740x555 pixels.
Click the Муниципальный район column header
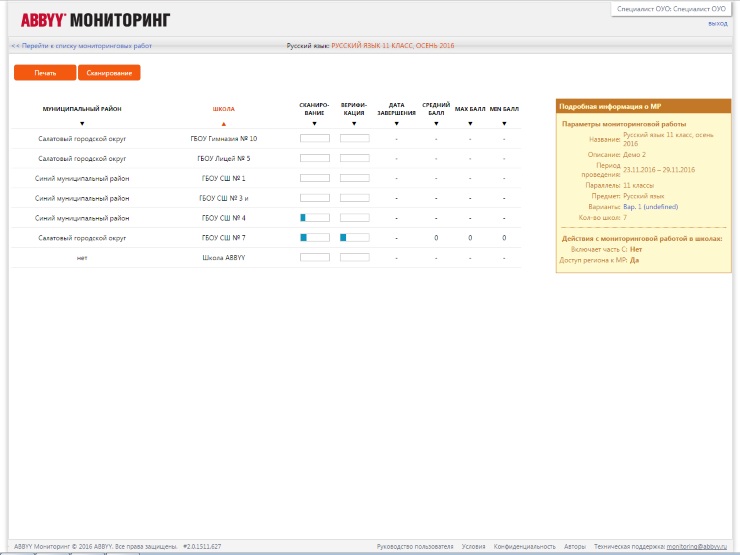82,109
